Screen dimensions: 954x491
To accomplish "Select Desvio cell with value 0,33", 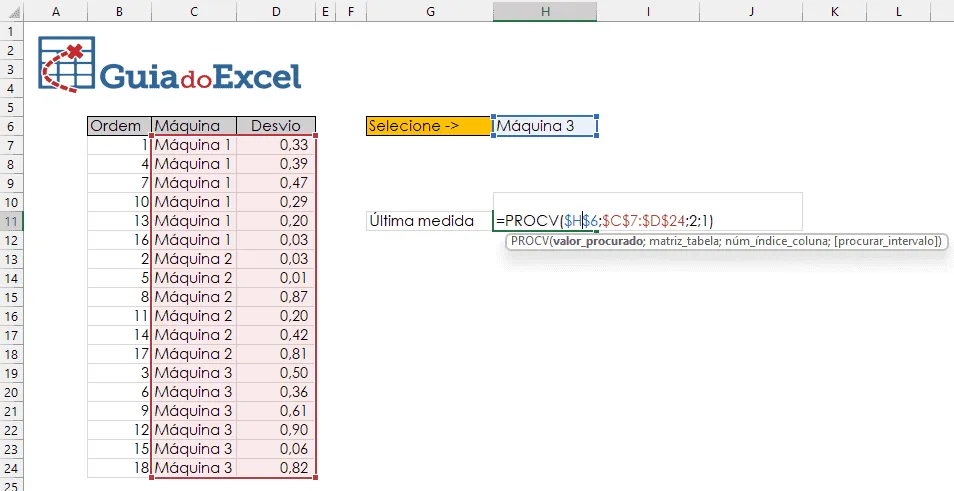I will 276,145.
